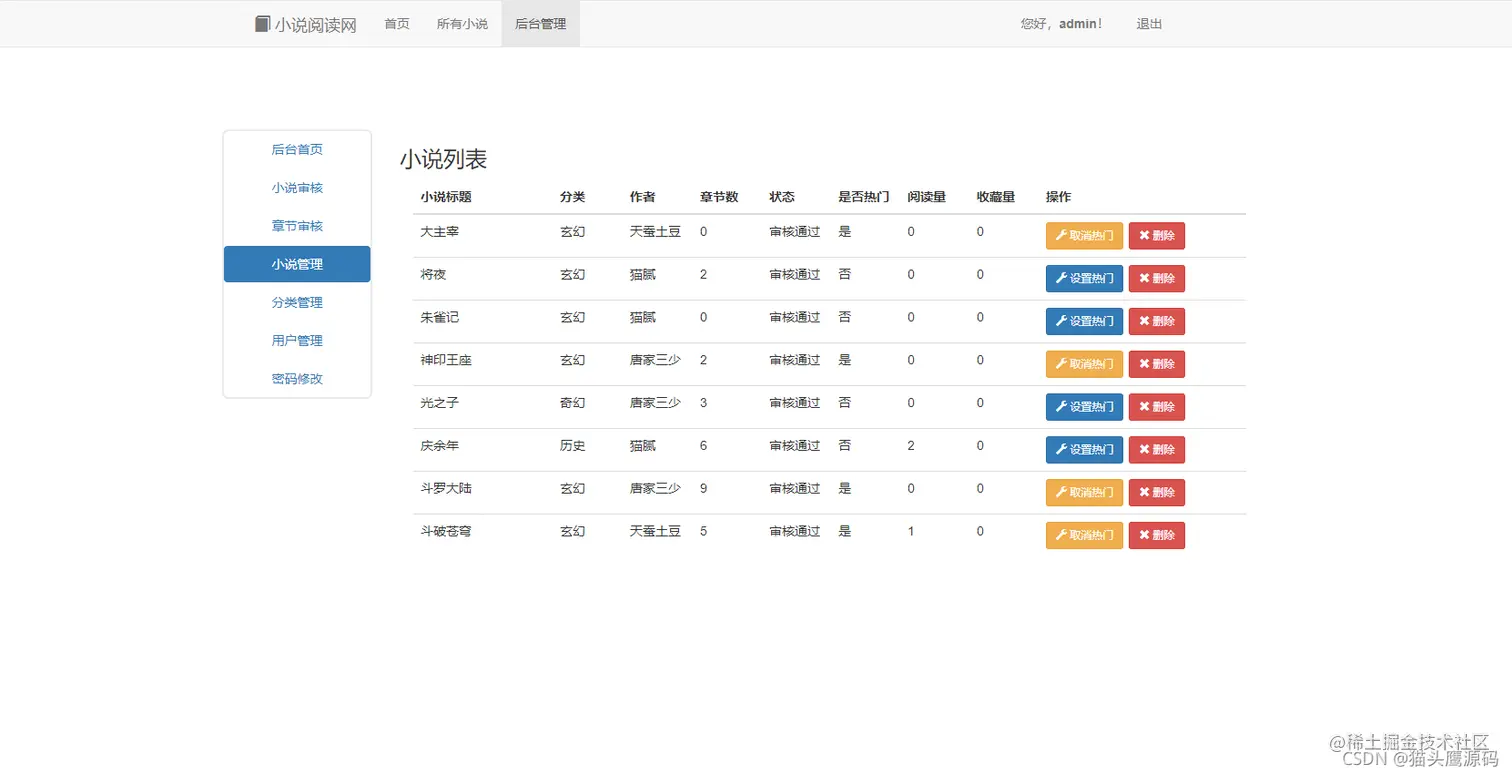Click the title cell 神印王座

446,360
